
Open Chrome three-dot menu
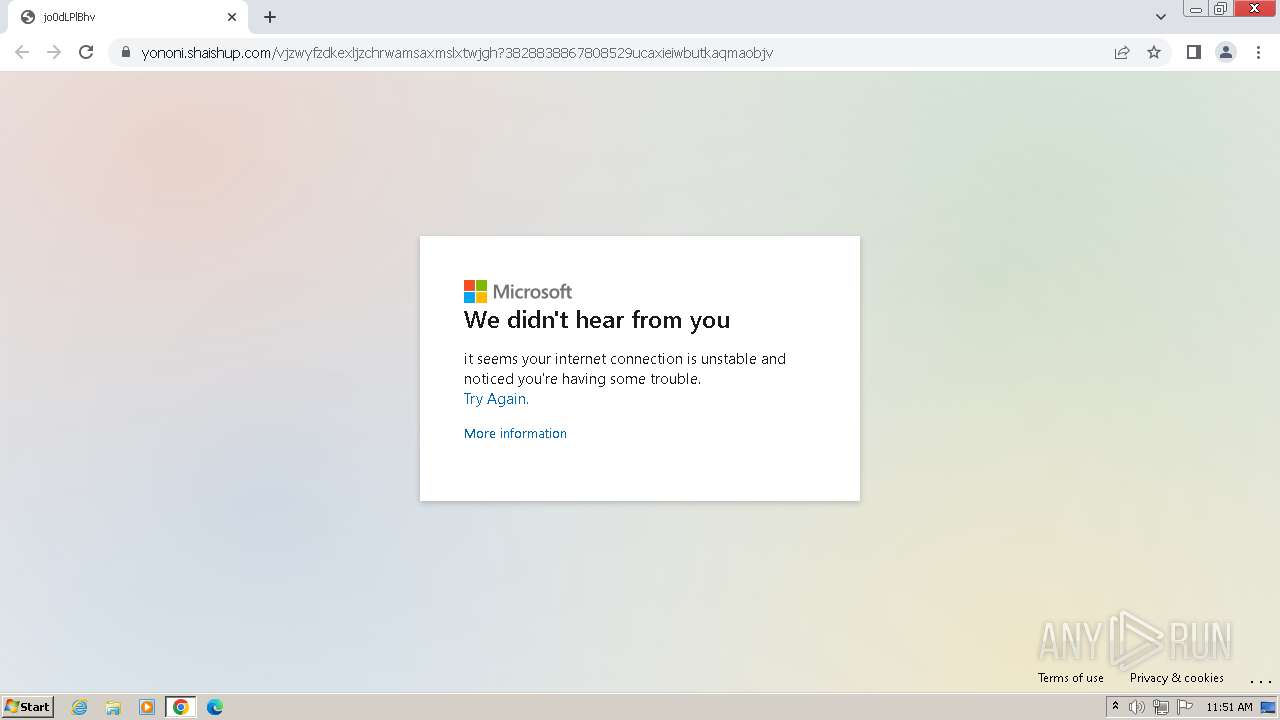[1259, 53]
